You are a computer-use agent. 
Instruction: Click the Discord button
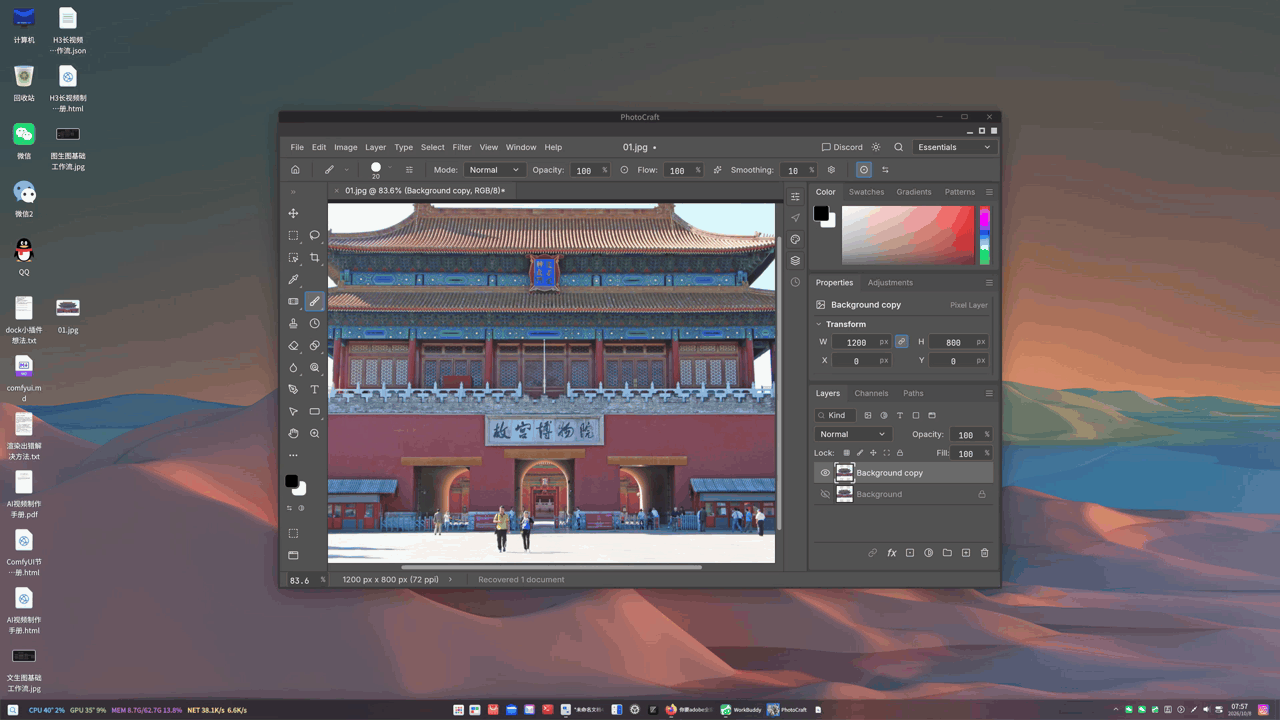[842, 147]
